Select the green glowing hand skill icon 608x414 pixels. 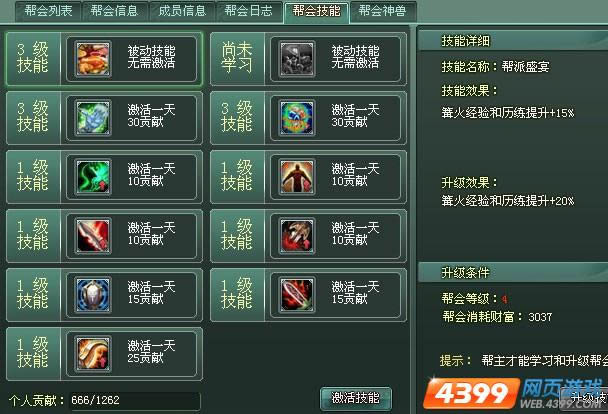click(93, 118)
